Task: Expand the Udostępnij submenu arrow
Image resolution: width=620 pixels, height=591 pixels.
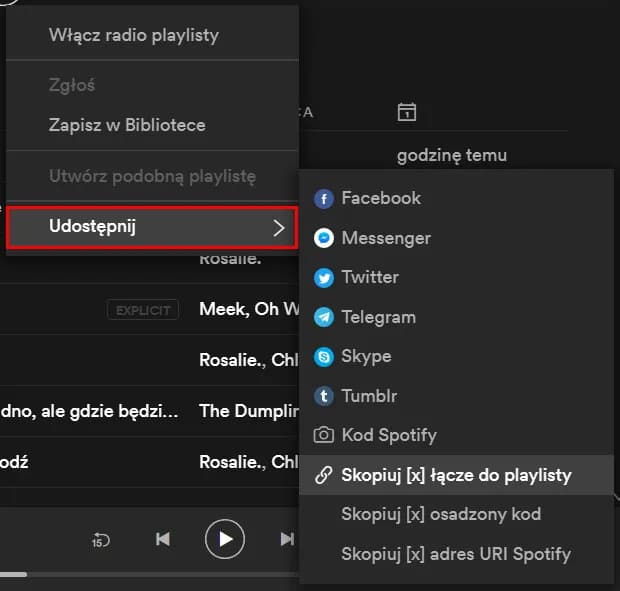Action: point(279,228)
